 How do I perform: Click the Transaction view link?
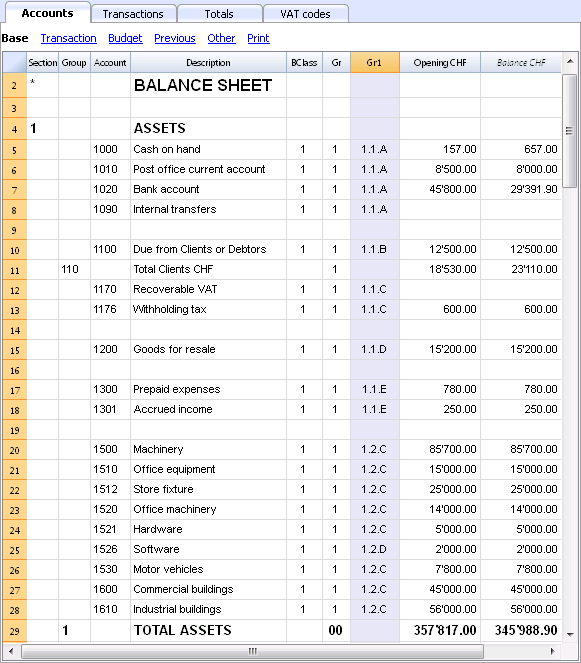click(x=69, y=38)
